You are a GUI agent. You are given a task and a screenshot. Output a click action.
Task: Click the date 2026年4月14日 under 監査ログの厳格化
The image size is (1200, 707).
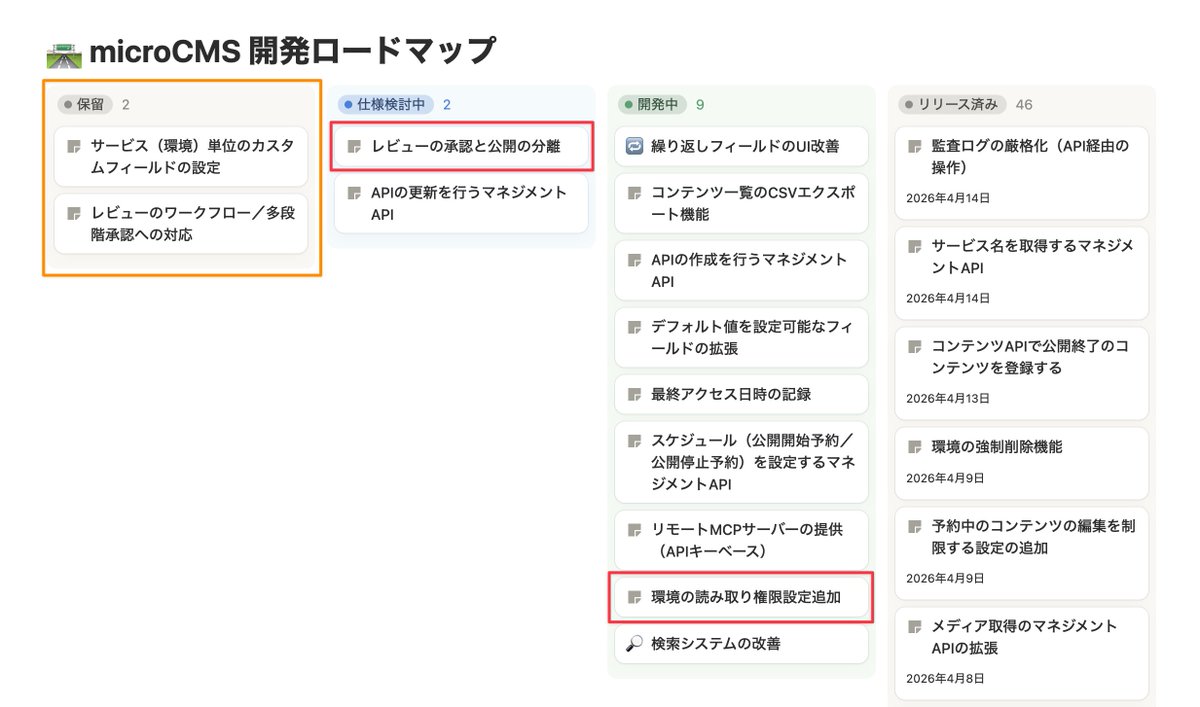[948, 198]
